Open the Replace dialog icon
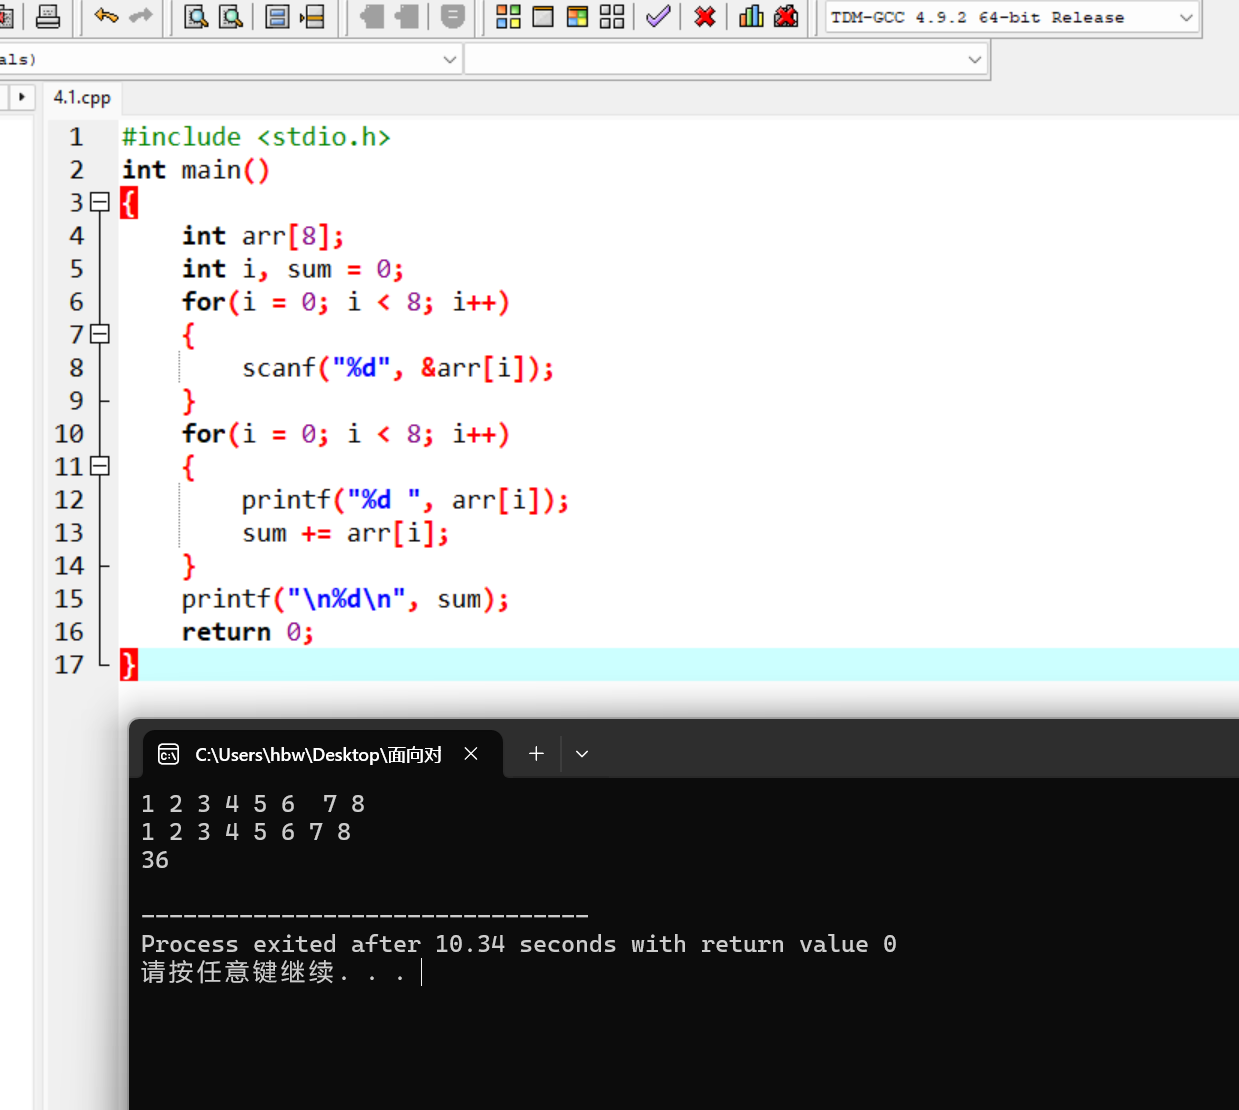1239x1110 pixels. tap(231, 16)
